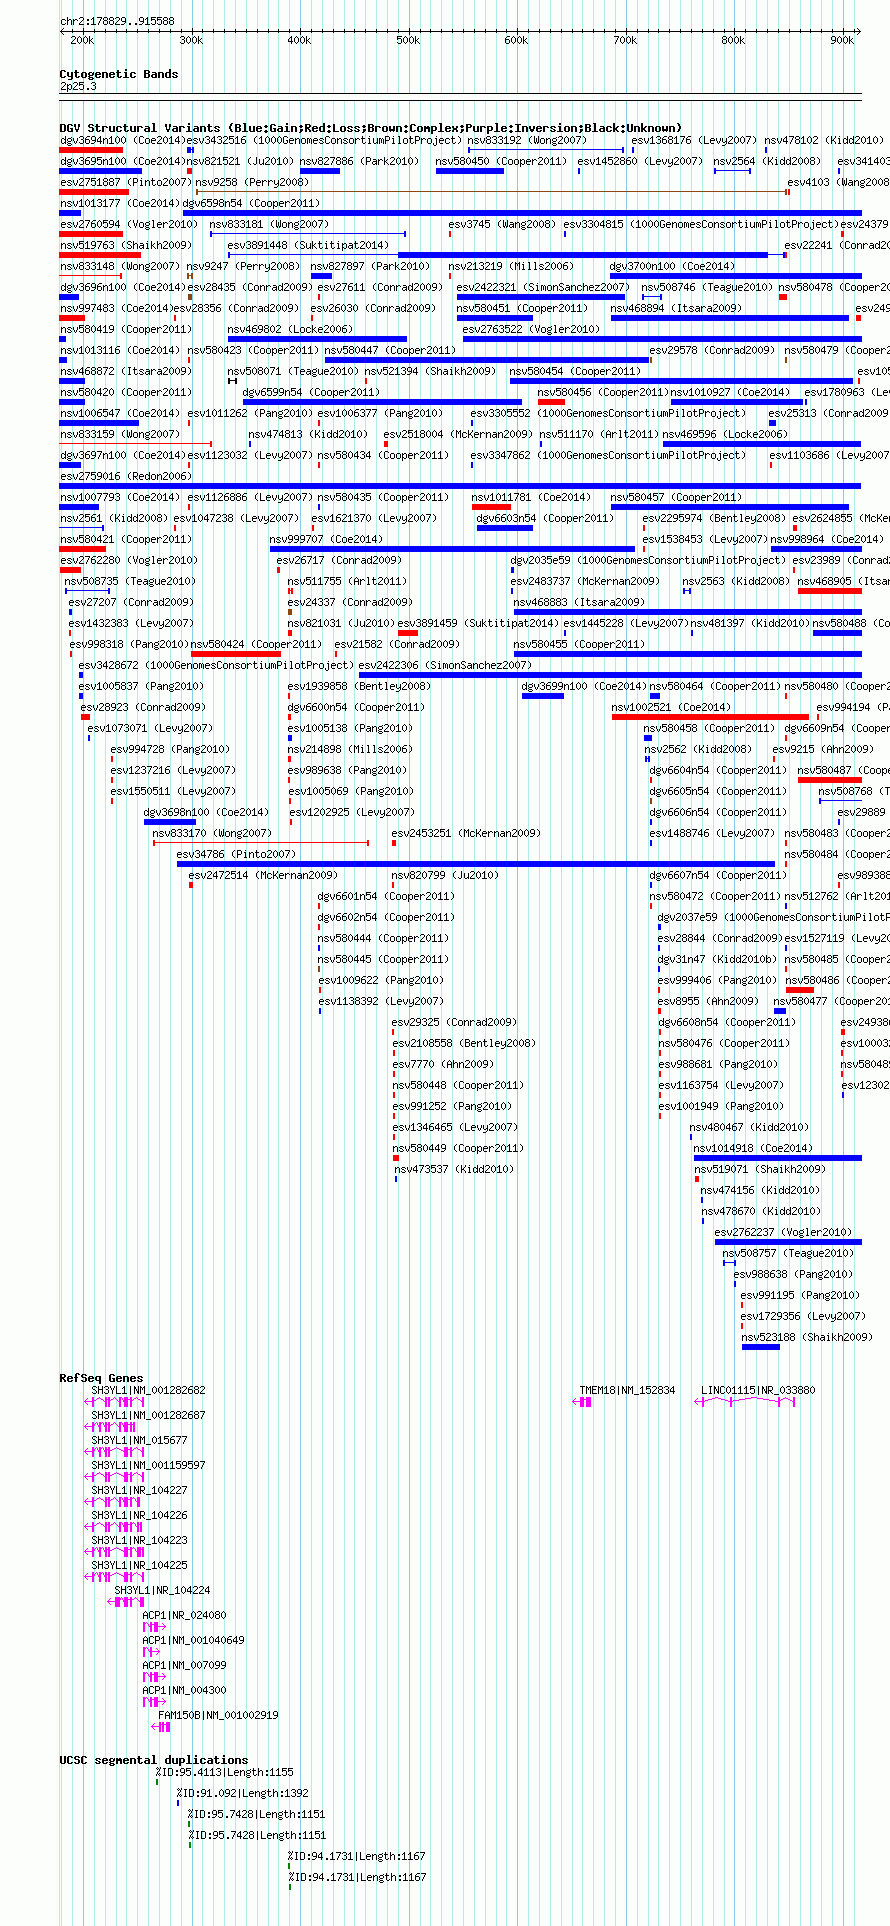Open variant esv2422321 (SimonSanchez2007)
Screen dimensions: 890x1926
click(x=543, y=288)
